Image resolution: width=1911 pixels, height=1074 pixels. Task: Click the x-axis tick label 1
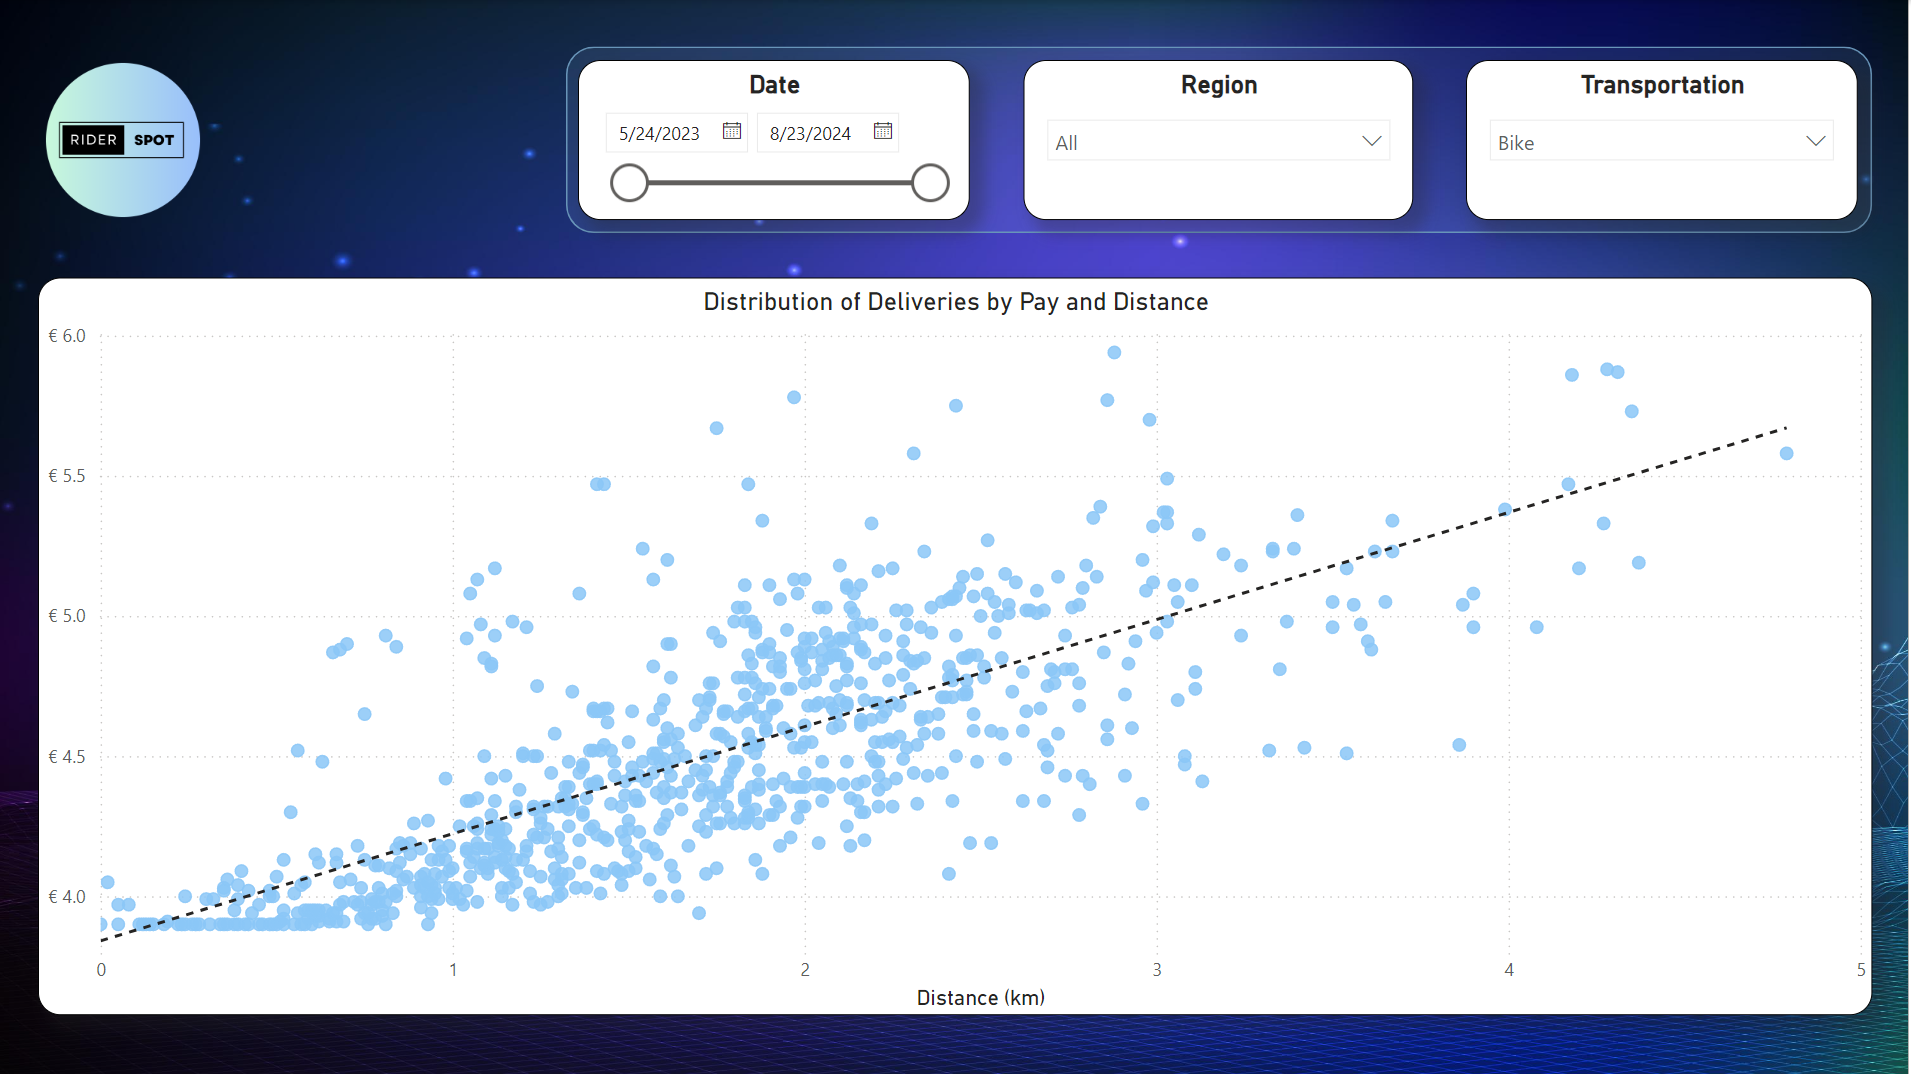coord(453,969)
